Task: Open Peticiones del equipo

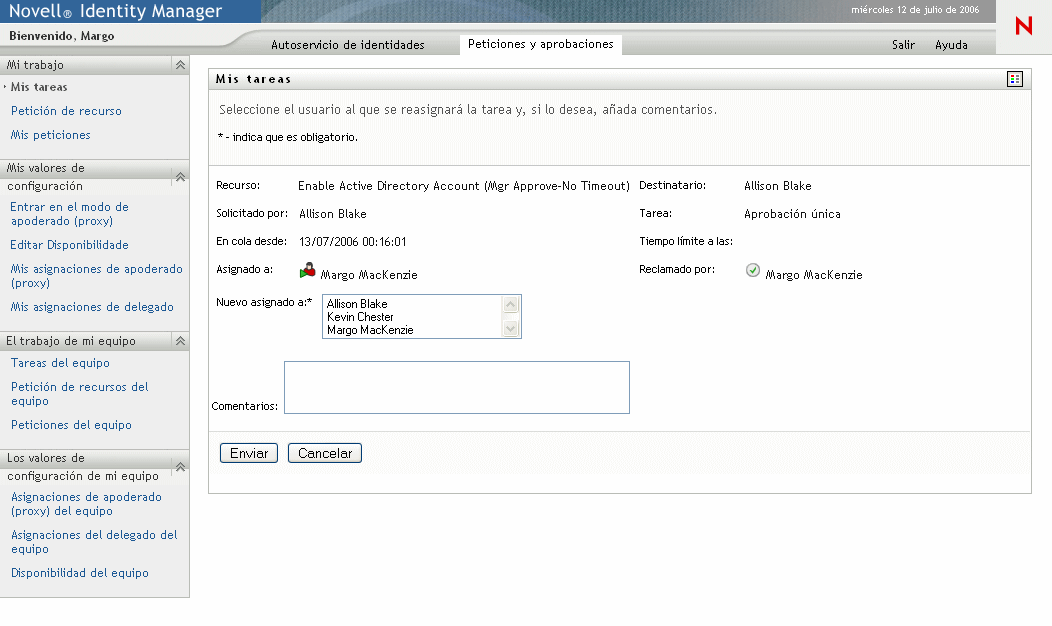Action: pyautogui.click(x=71, y=425)
